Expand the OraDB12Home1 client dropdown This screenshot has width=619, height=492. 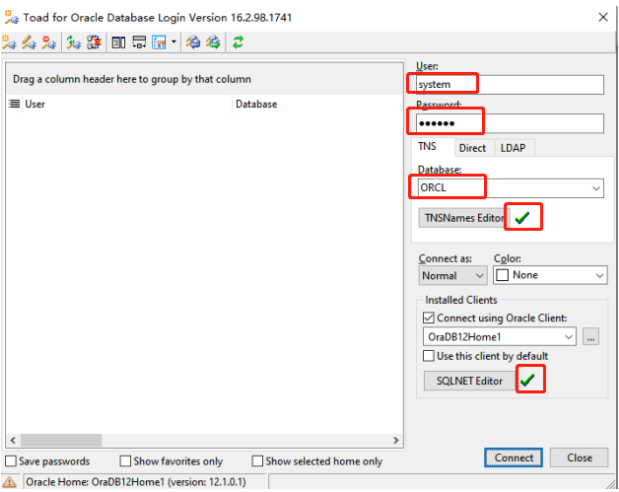568,337
